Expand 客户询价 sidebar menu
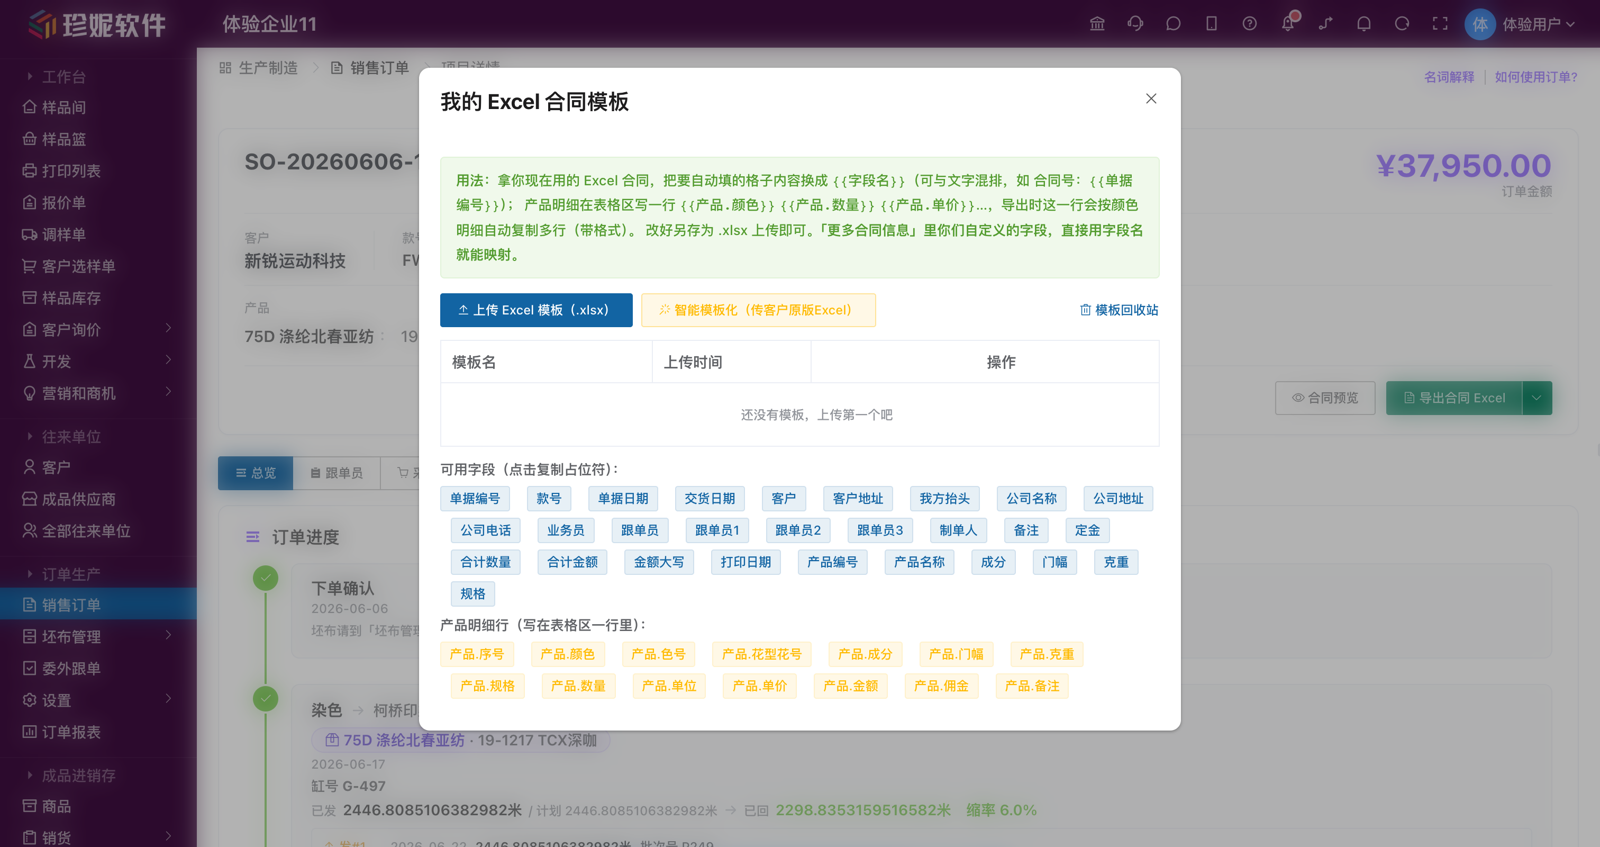 click(x=98, y=330)
